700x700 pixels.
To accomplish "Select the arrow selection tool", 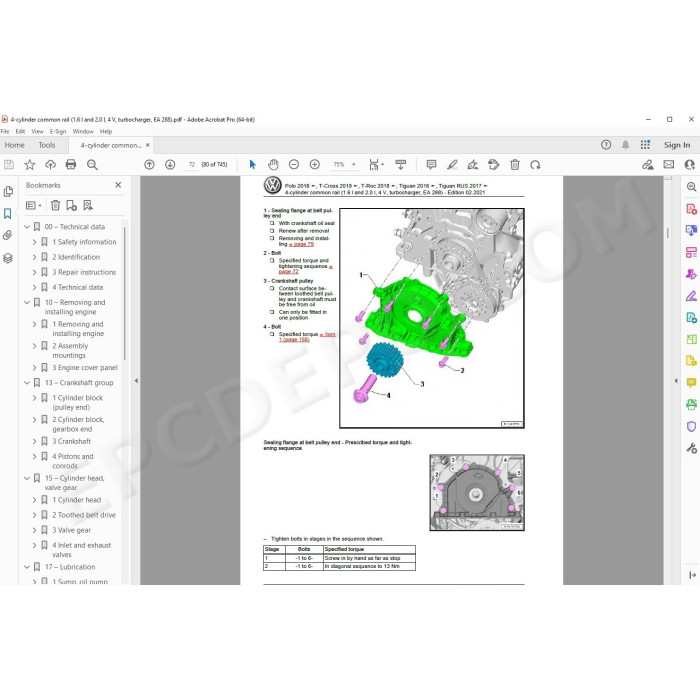I will 252,165.
